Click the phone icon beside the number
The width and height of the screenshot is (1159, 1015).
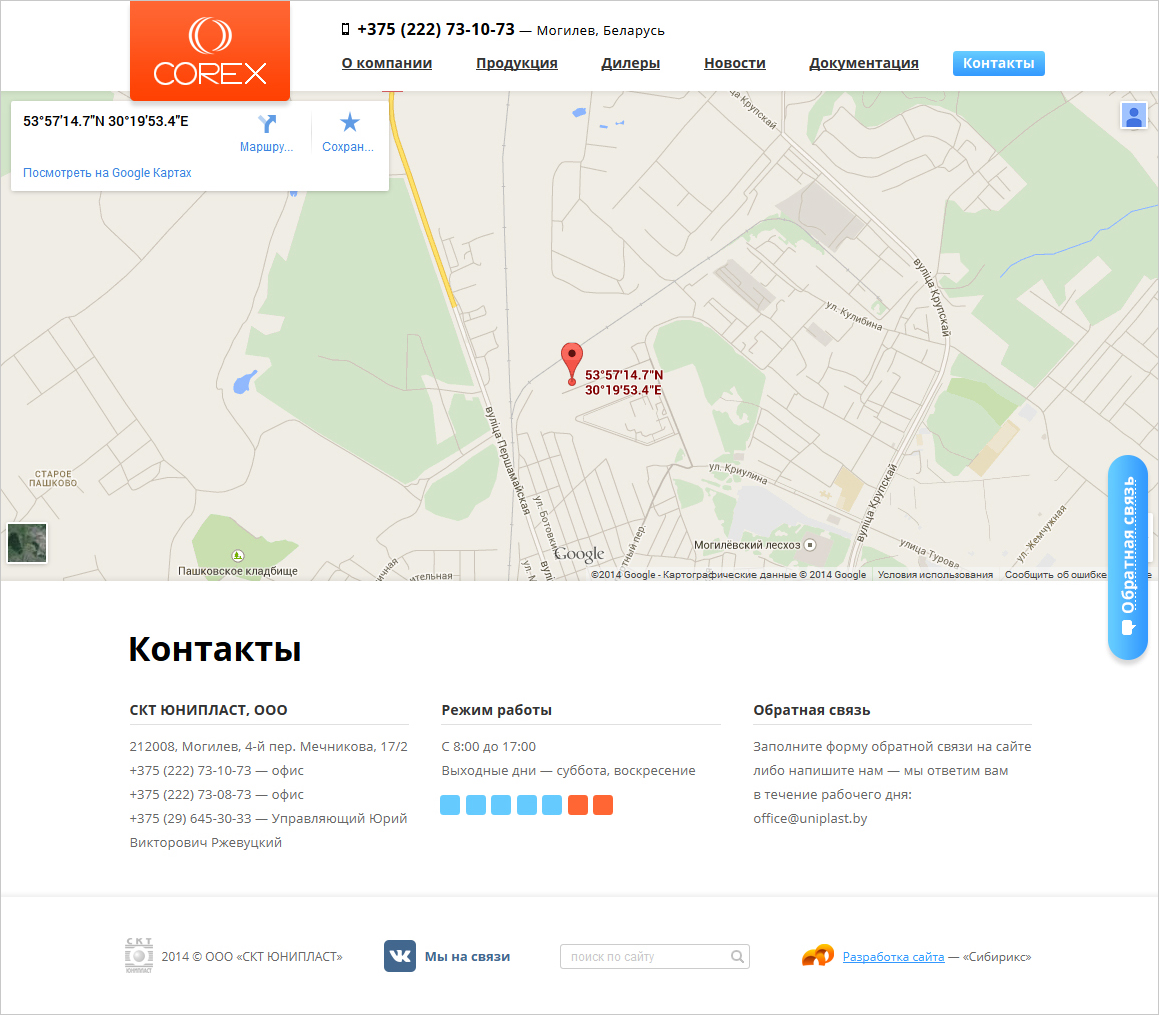click(x=345, y=30)
